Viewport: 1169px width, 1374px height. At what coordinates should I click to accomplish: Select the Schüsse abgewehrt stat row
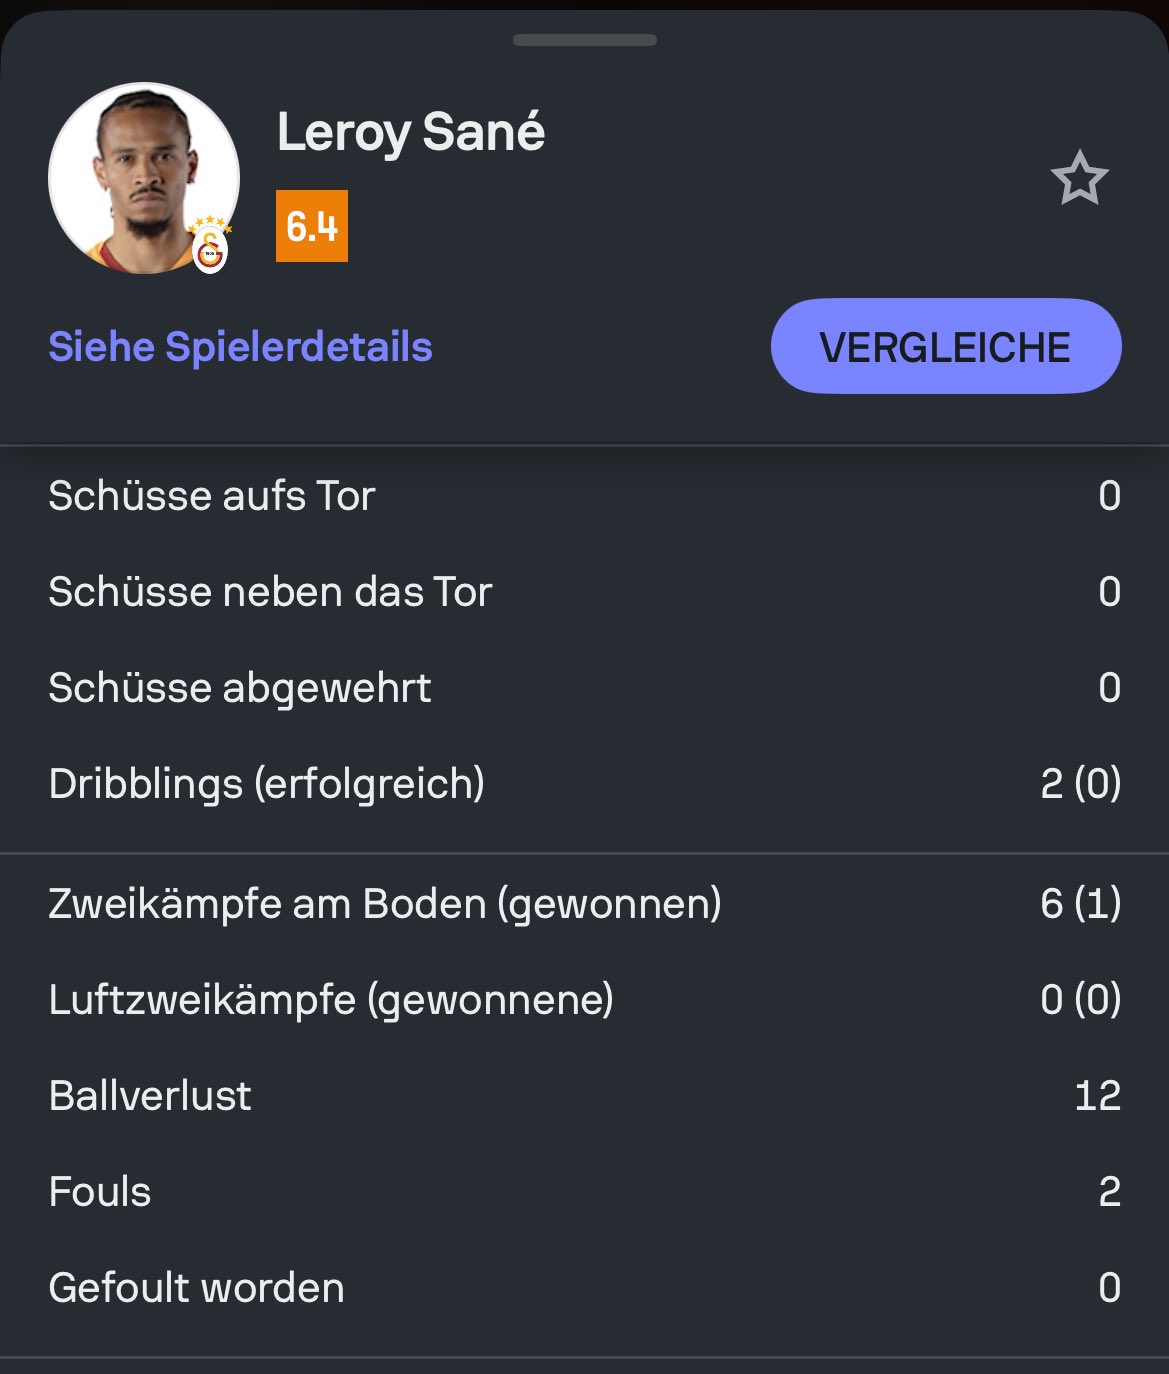point(584,688)
